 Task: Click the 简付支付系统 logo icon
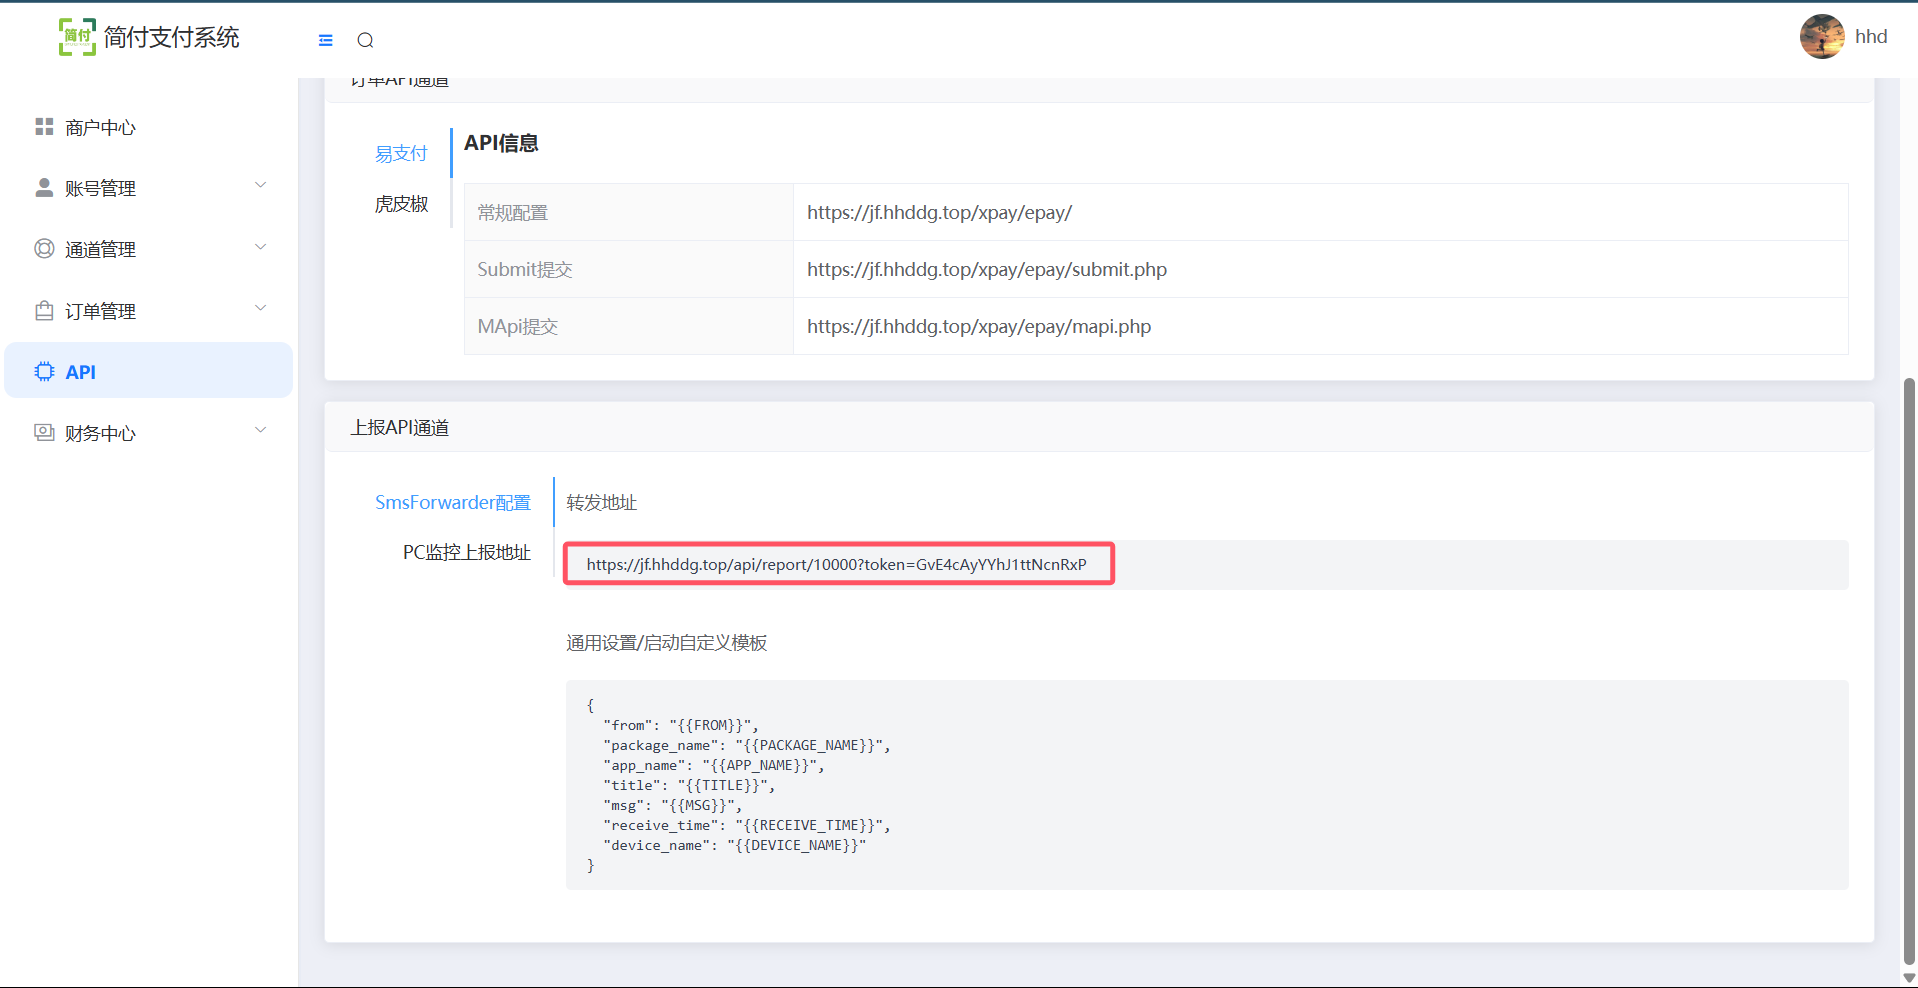pyautogui.click(x=77, y=37)
